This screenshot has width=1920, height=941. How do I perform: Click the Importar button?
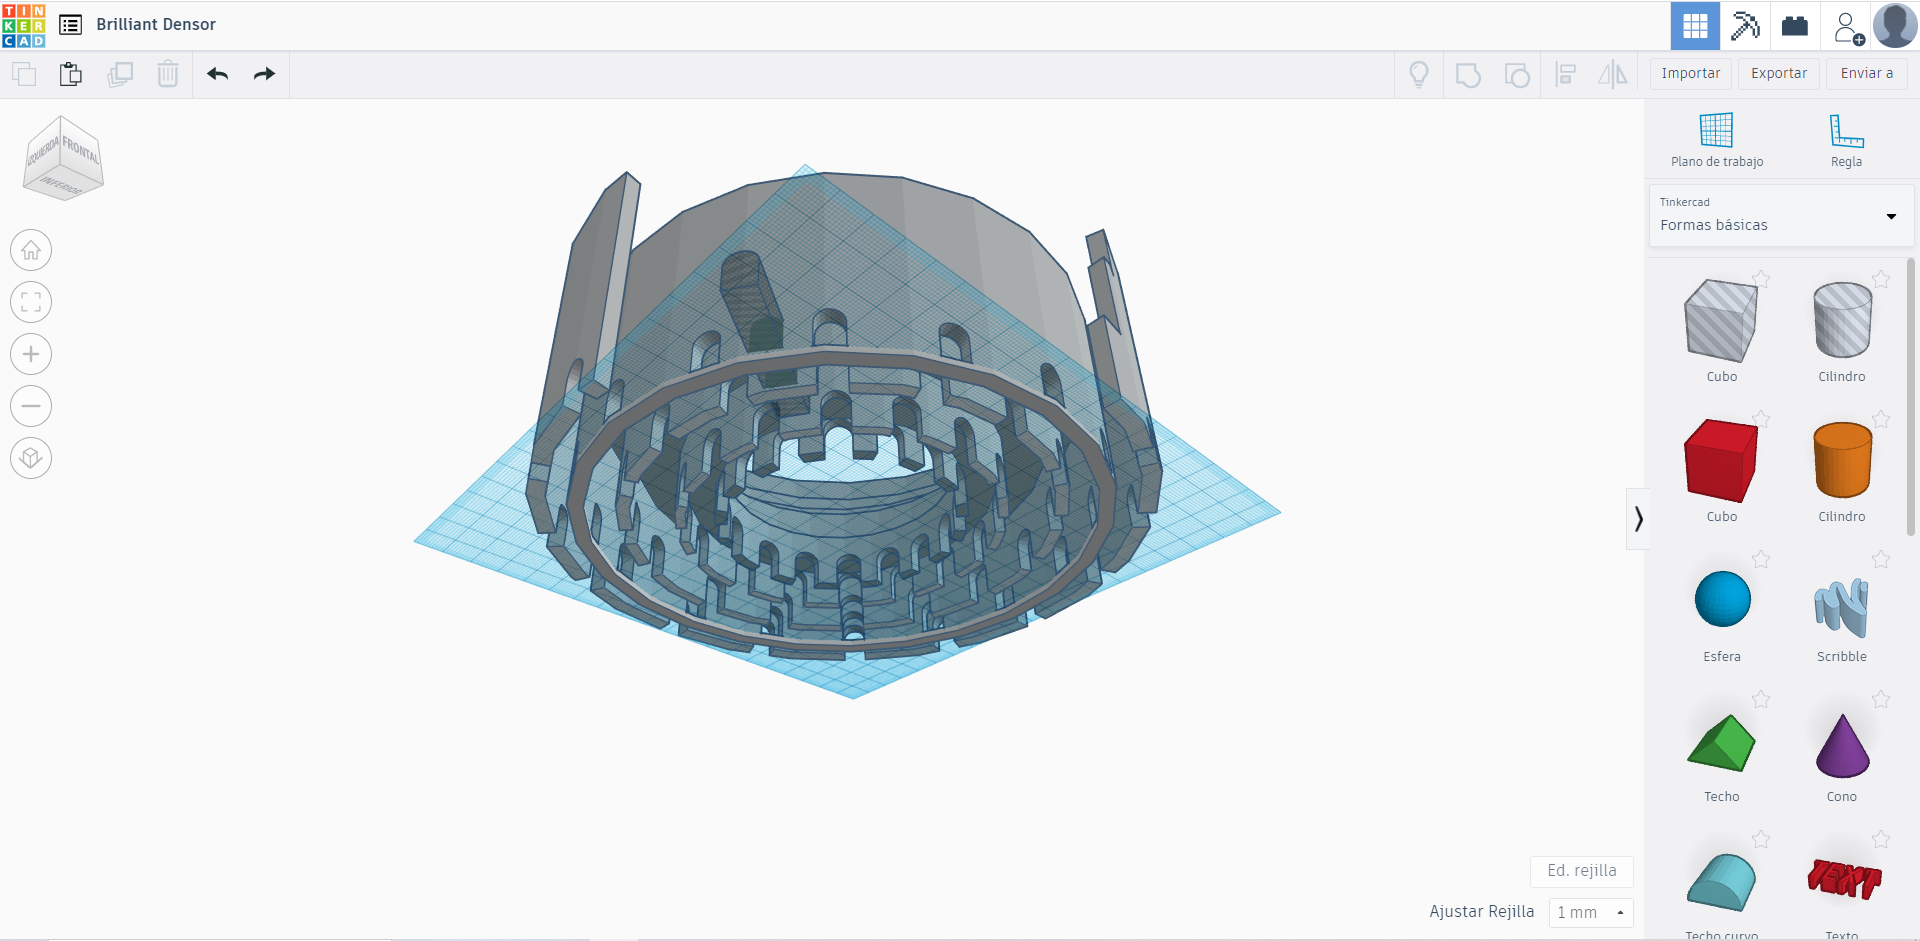1691,74
